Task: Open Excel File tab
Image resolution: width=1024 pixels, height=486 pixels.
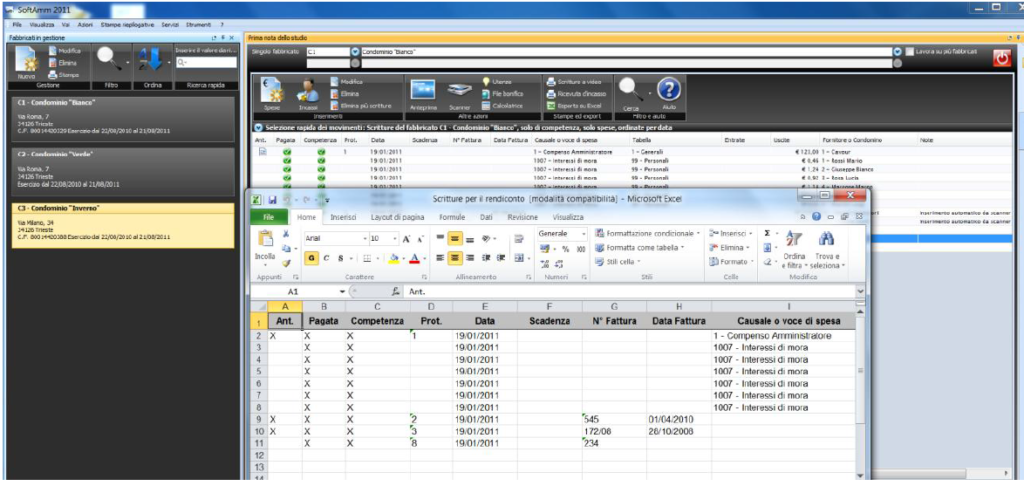Action: coord(268,217)
